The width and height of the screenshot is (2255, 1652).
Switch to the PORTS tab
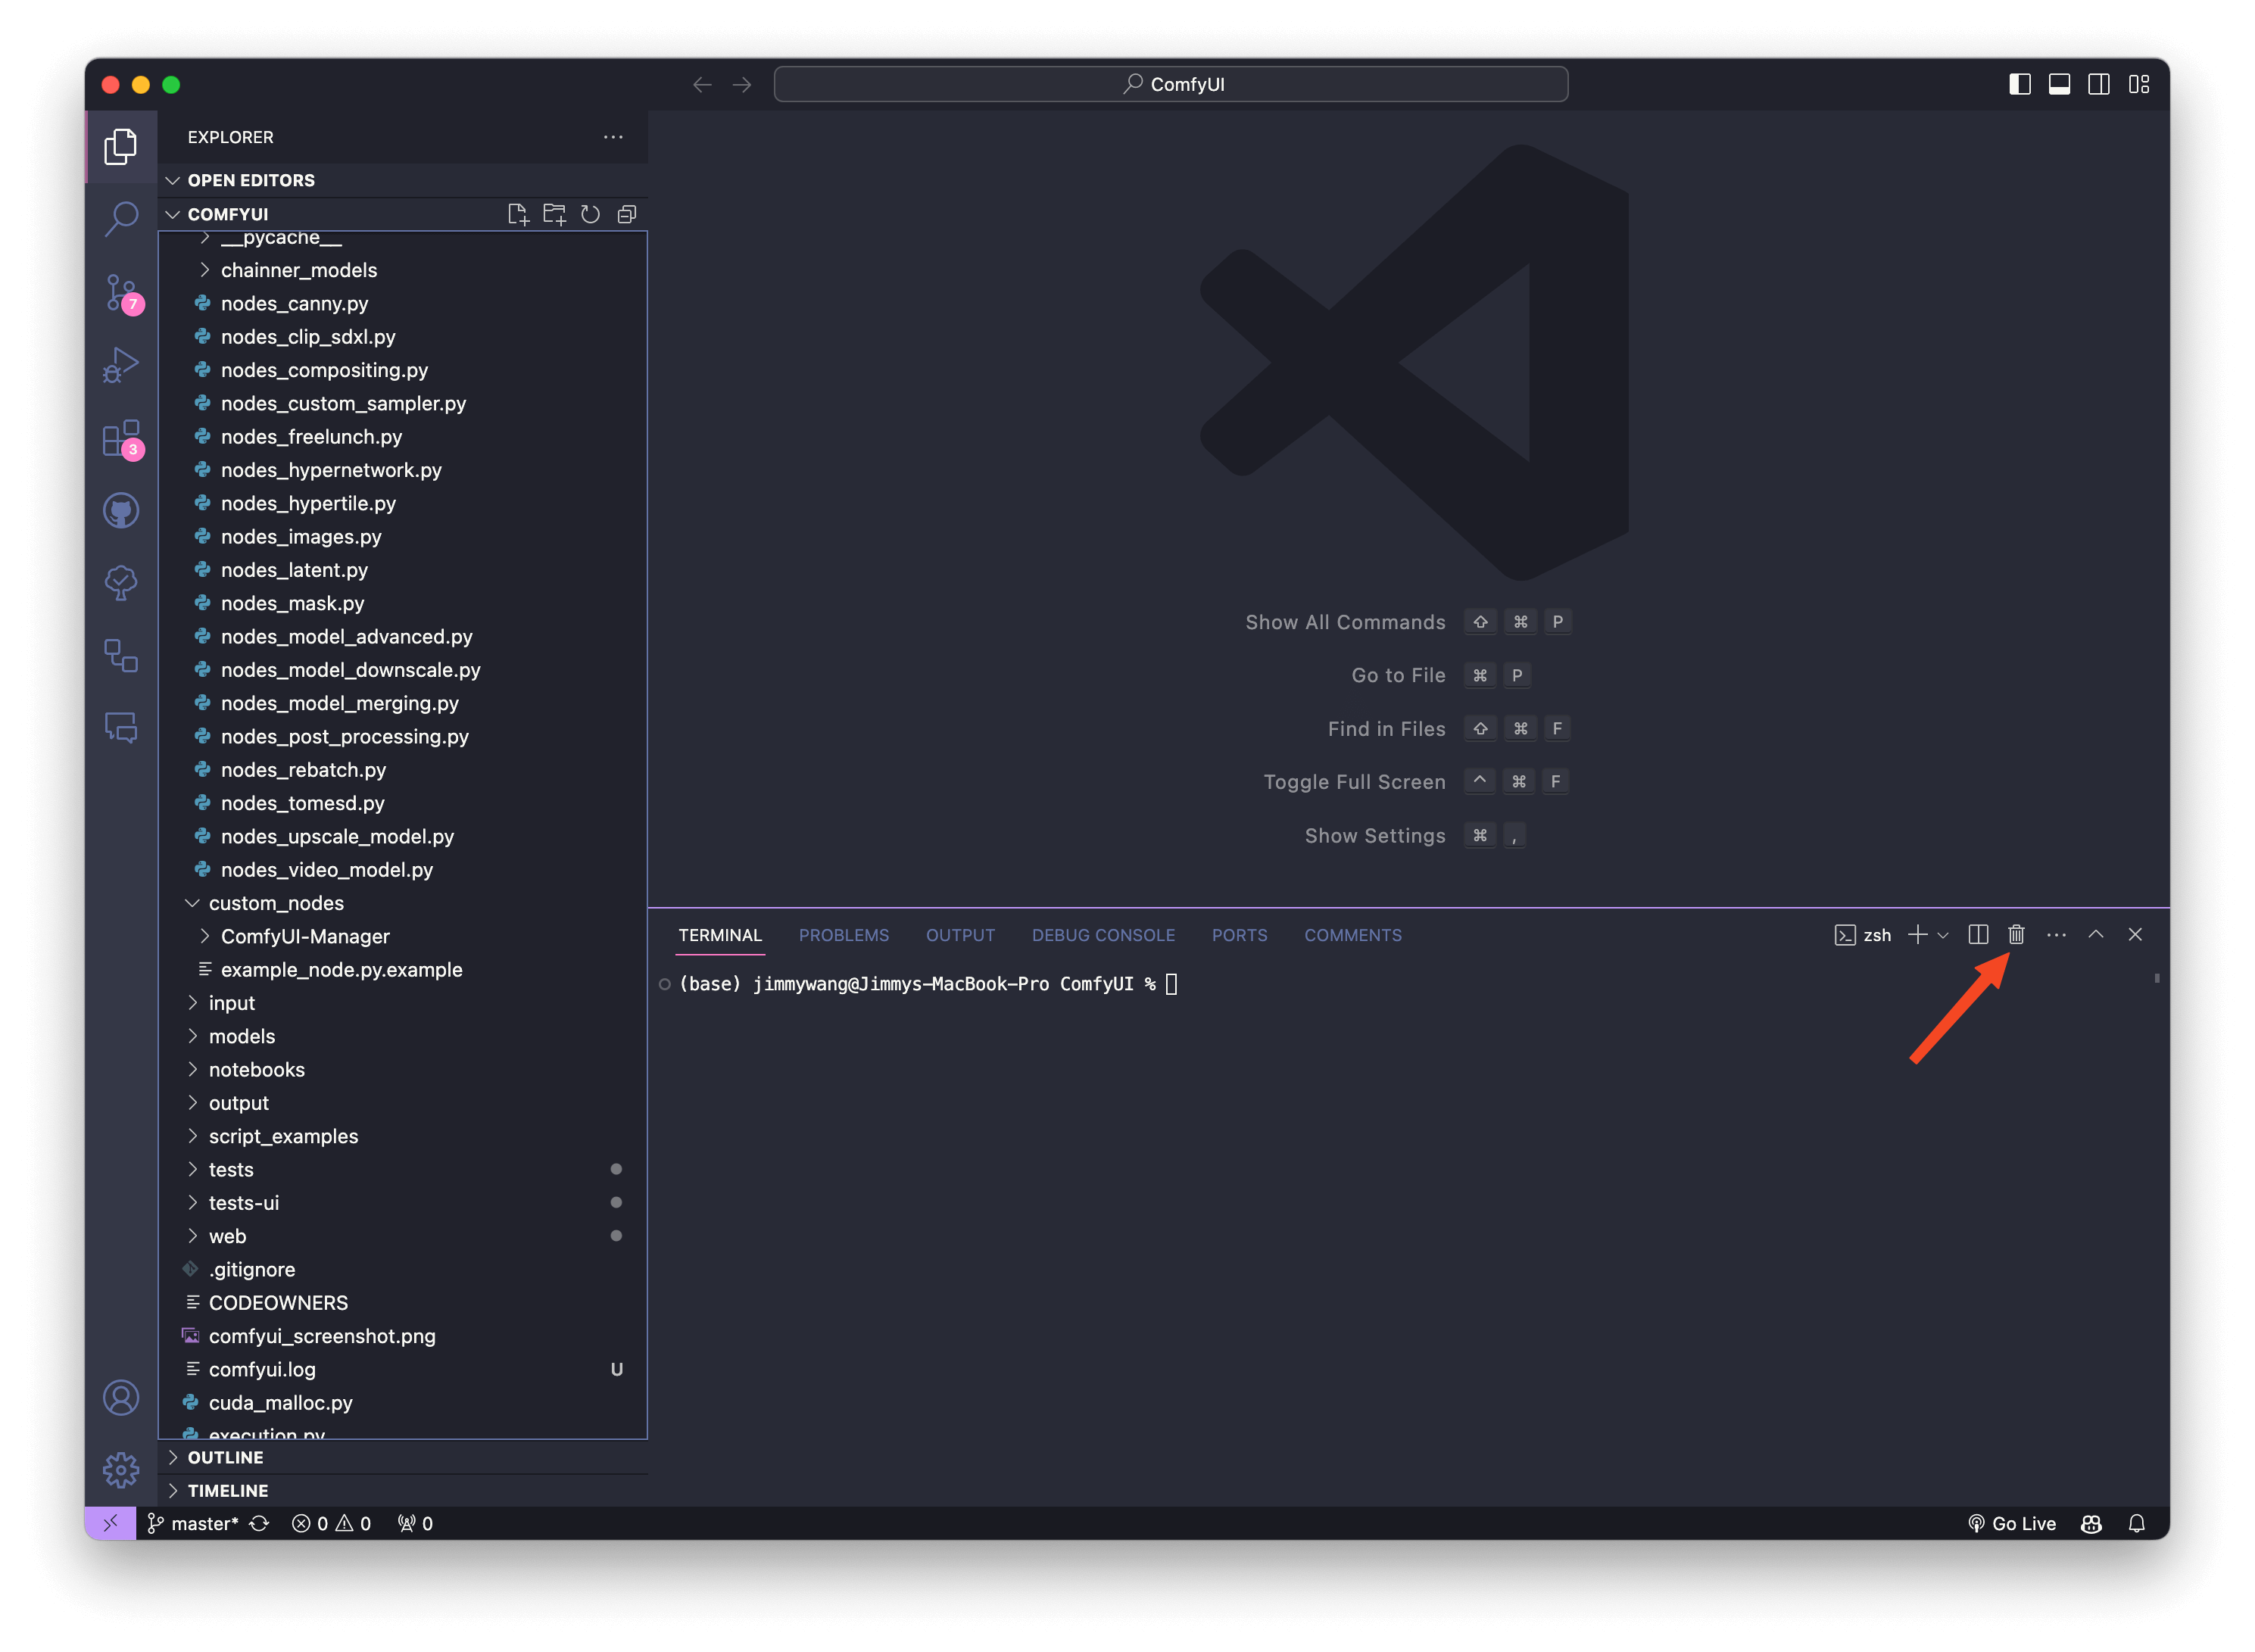point(1239,935)
